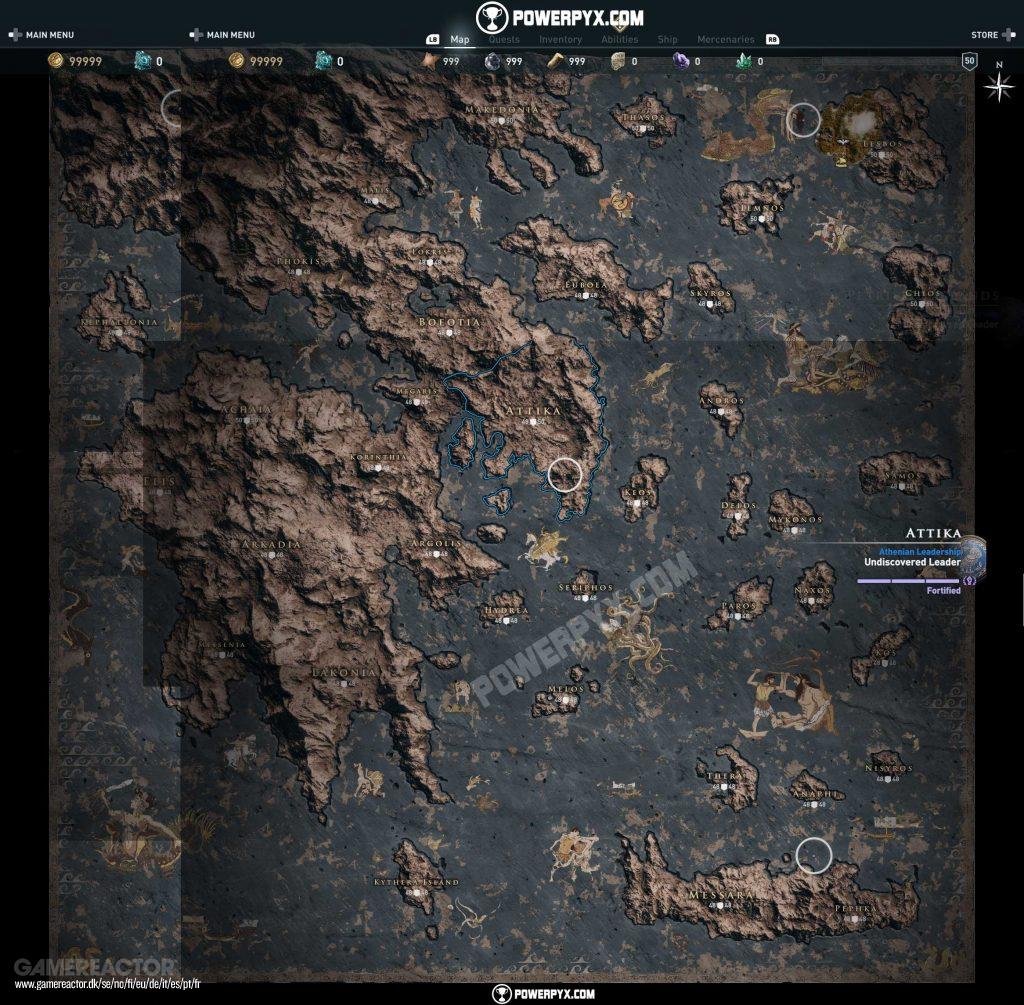Open the STORE button
1024x1005 pixels.
click(x=984, y=35)
